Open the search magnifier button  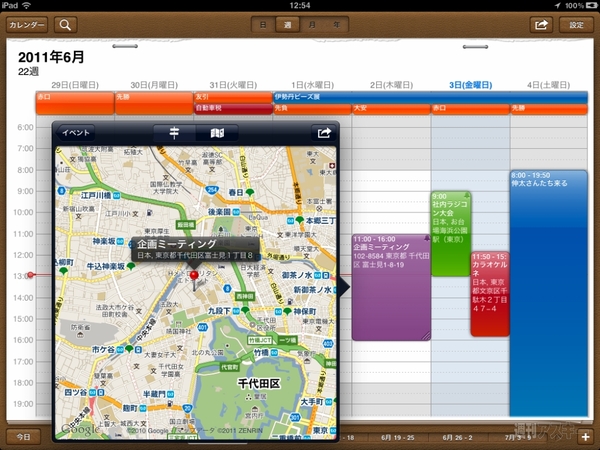point(65,25)
